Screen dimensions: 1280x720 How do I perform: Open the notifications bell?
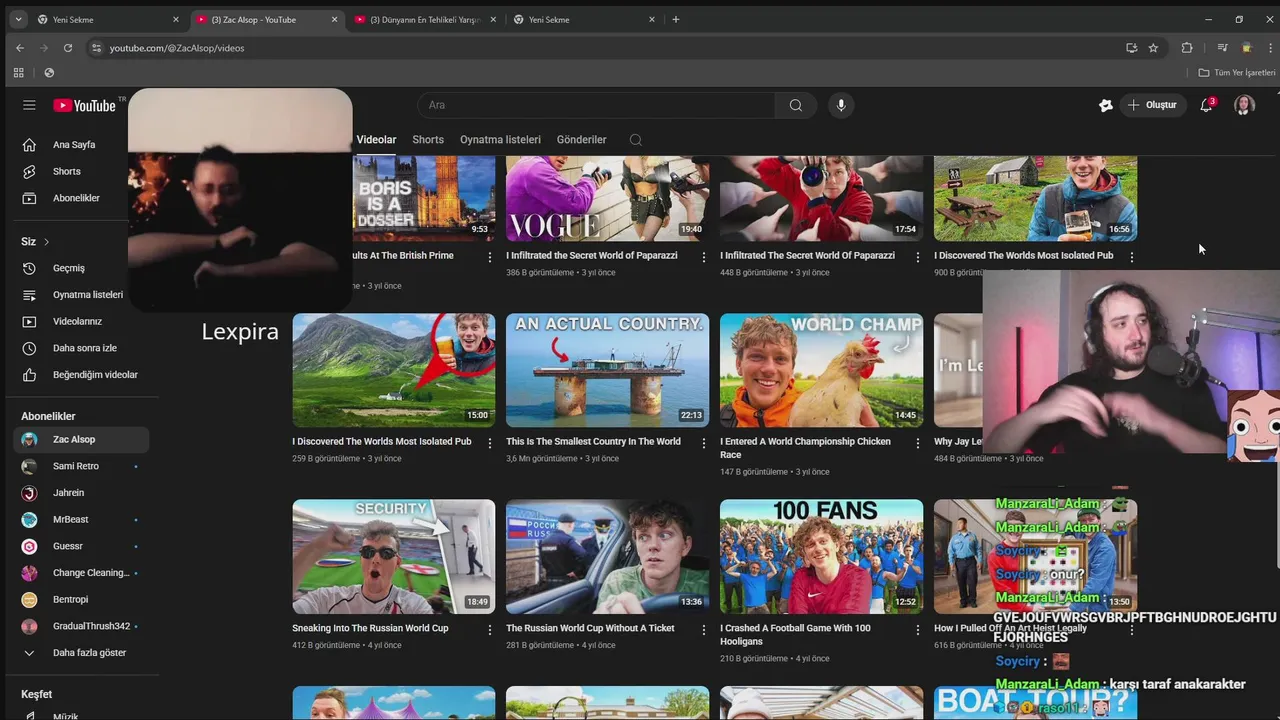pos(1206,105)
